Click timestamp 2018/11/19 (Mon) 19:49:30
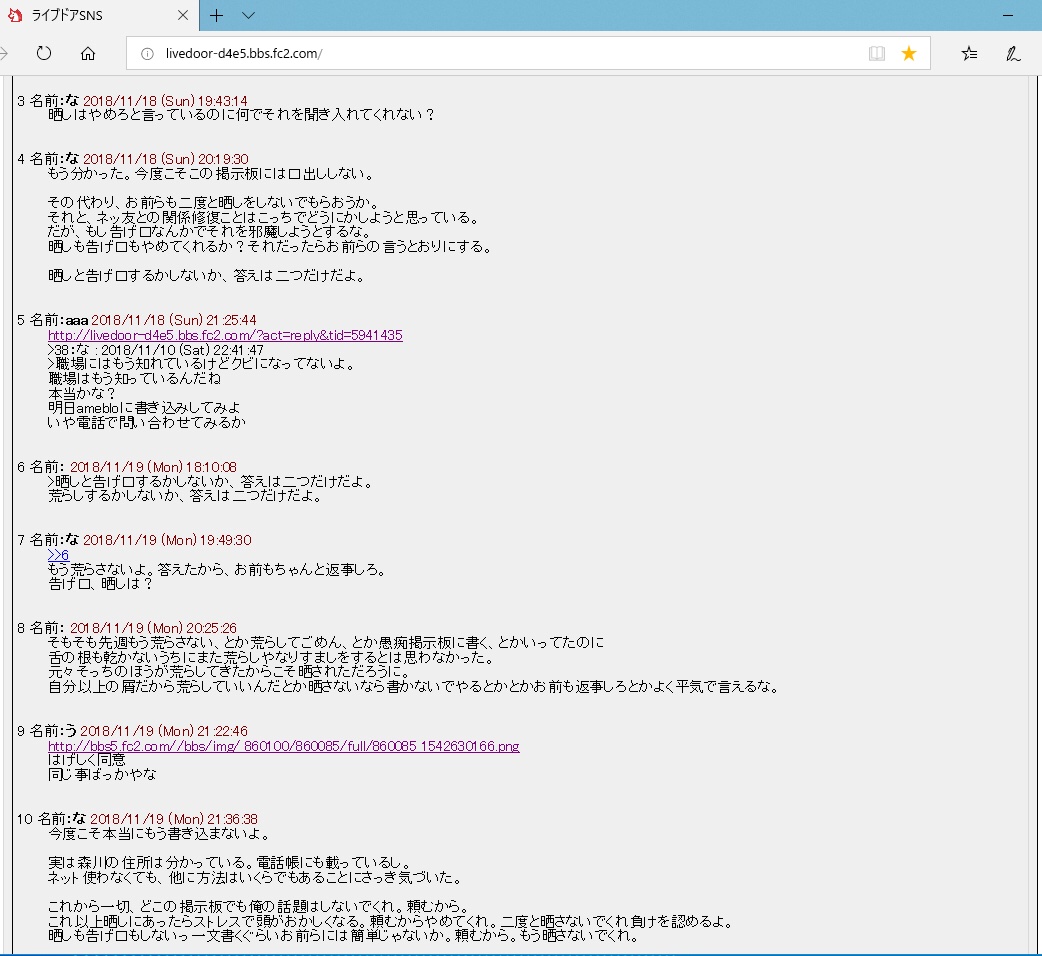Screen dimensions: 1042x956 (167, 540)
